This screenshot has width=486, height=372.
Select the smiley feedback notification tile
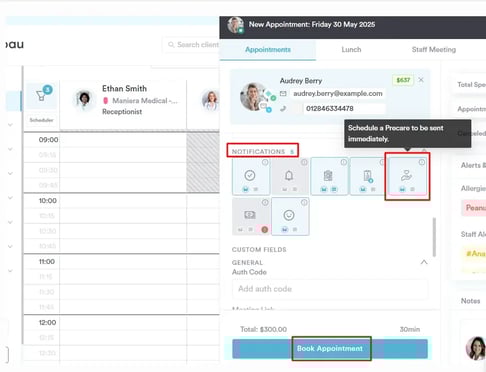pyautogui.click(x=290, y=216)
